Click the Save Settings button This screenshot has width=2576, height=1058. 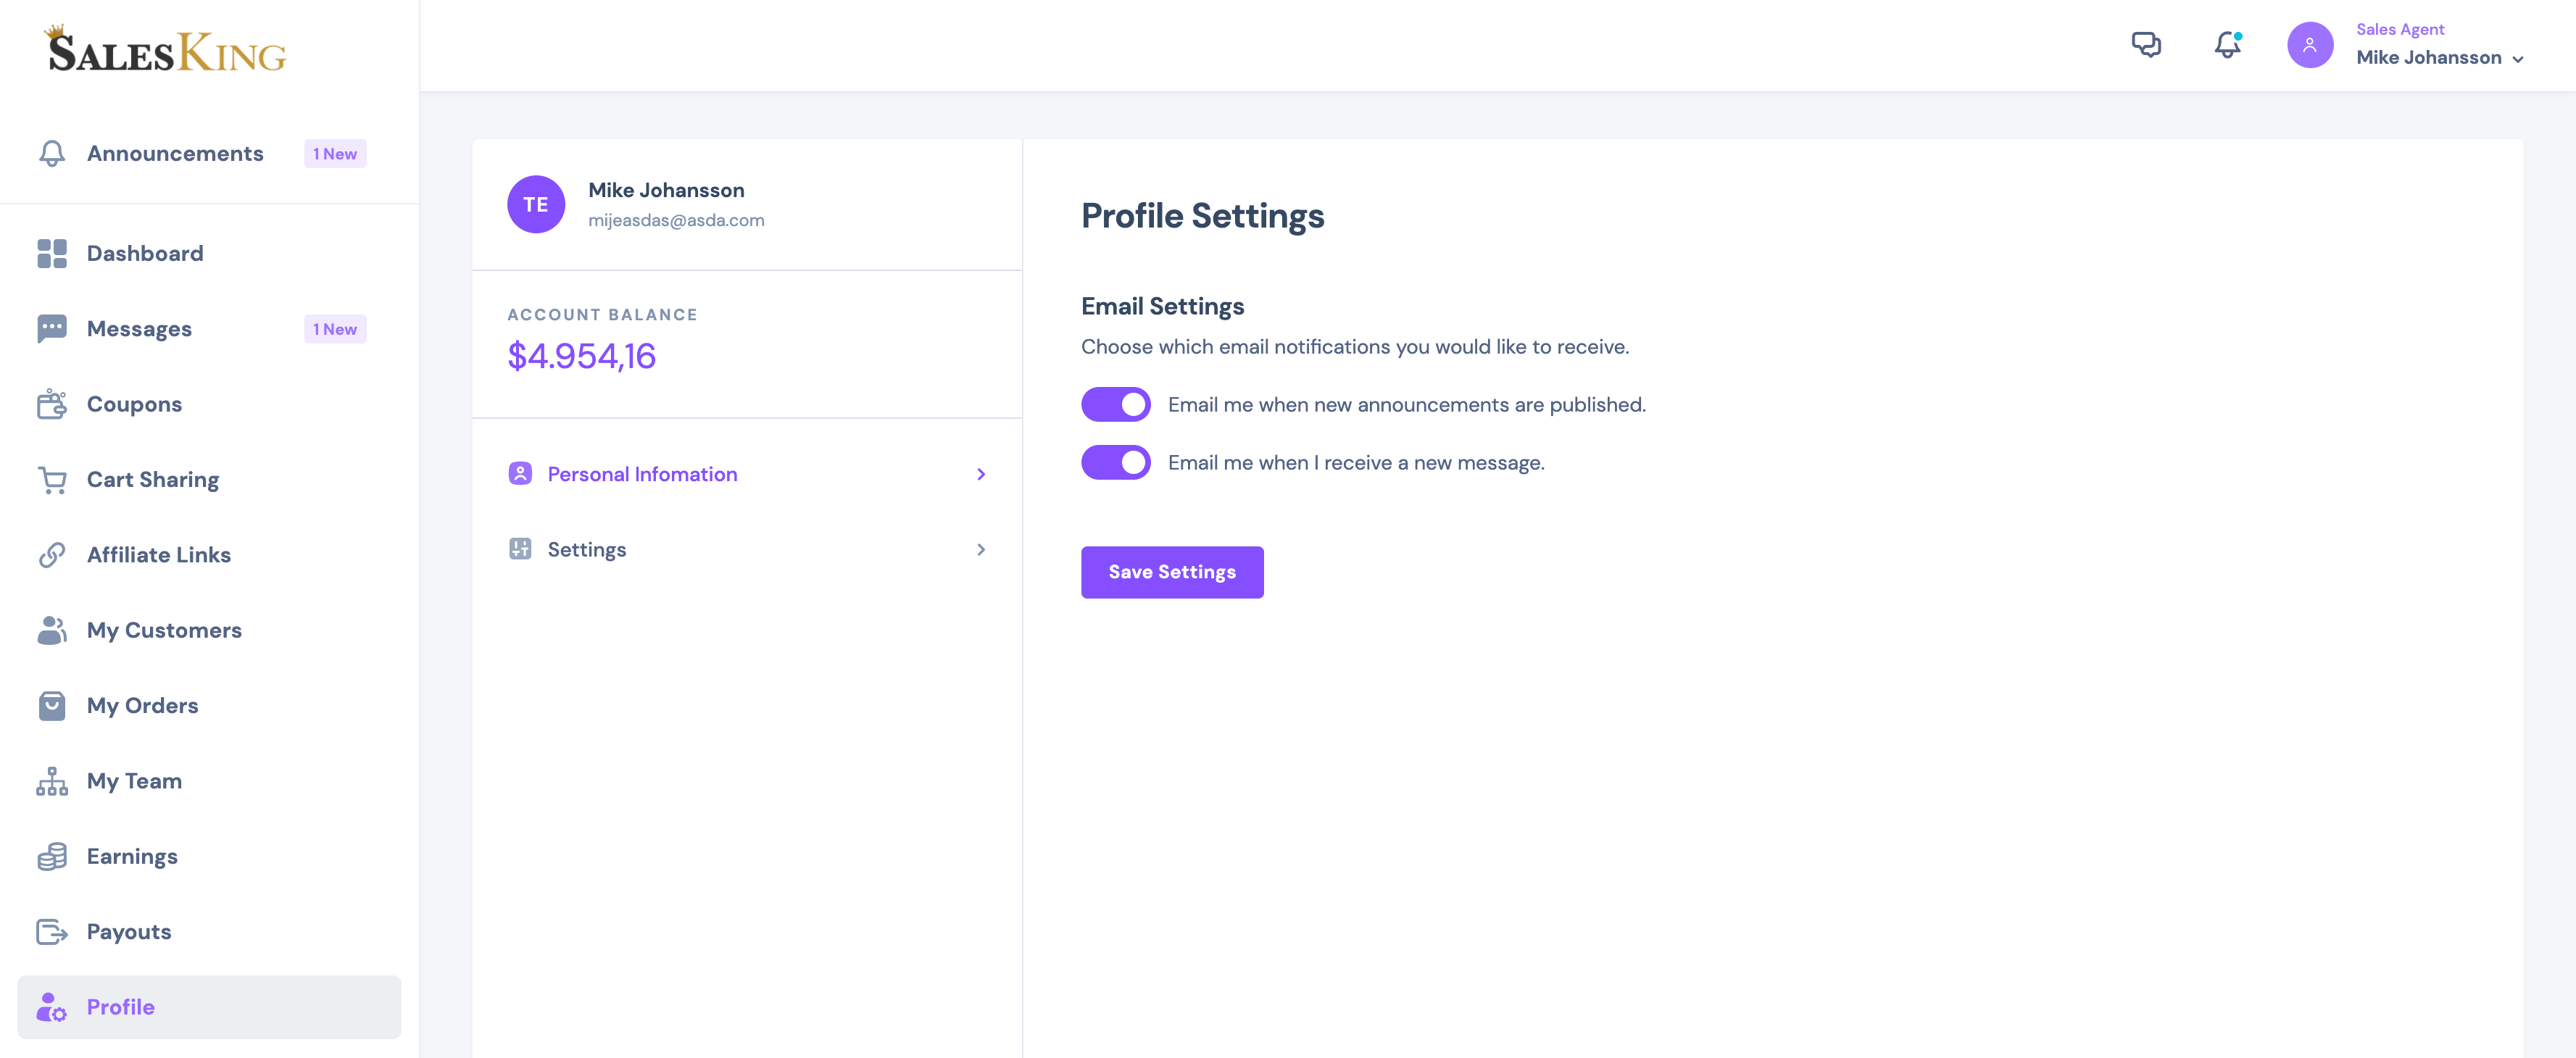click(x=1171, y=571)
